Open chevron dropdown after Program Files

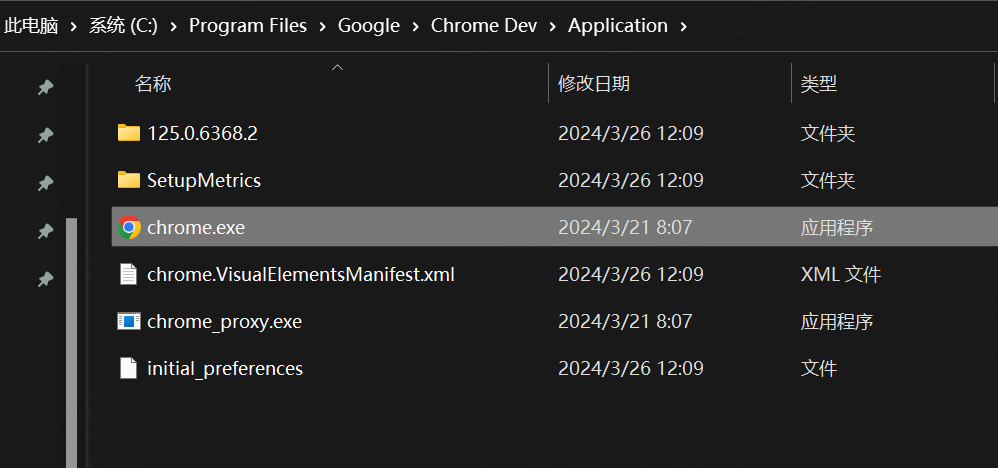tap(323, 26)
